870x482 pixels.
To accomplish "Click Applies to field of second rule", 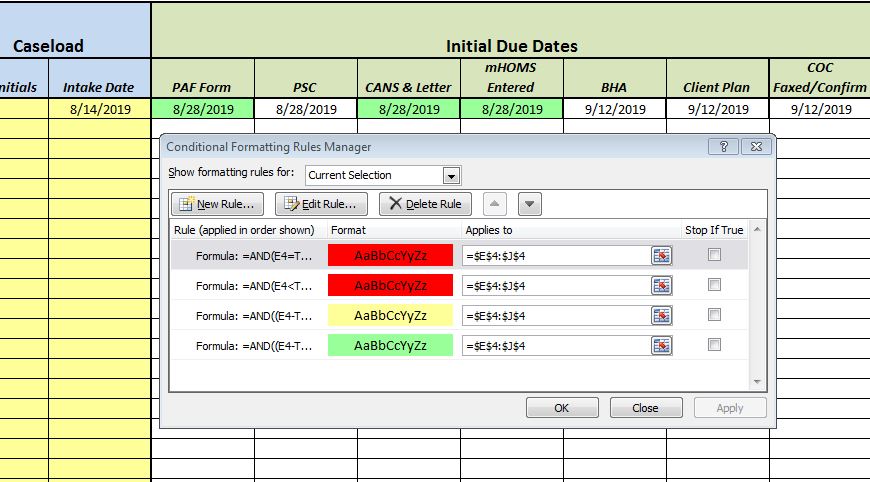I will click(557, 286).
